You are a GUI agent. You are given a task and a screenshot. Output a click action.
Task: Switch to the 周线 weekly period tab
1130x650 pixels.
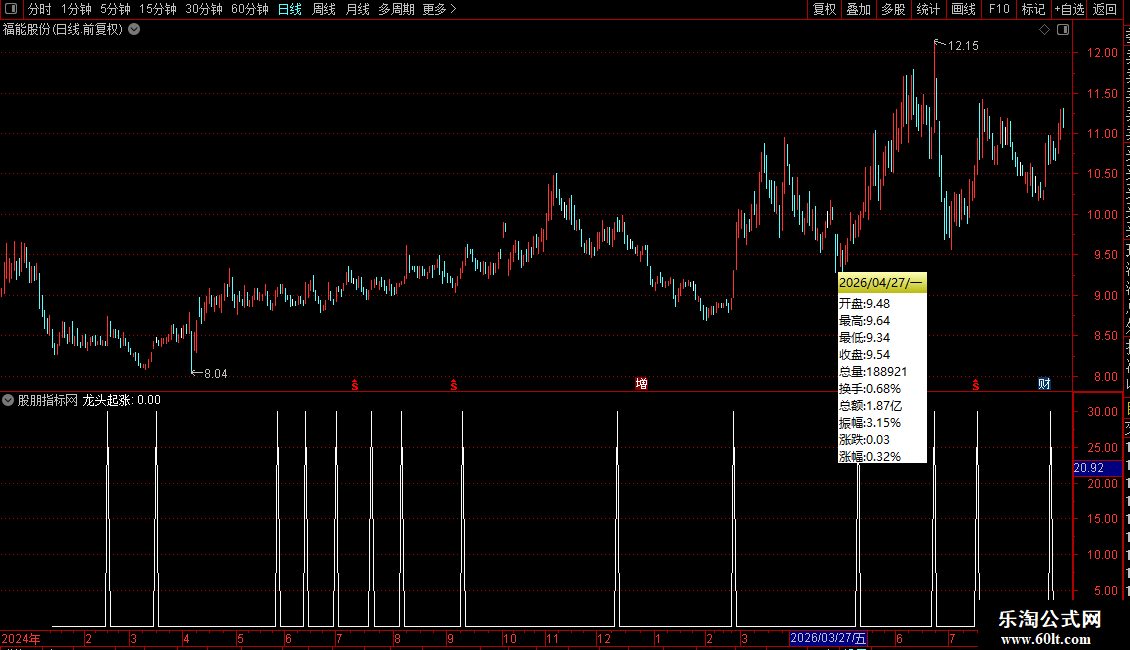(324, 9)
